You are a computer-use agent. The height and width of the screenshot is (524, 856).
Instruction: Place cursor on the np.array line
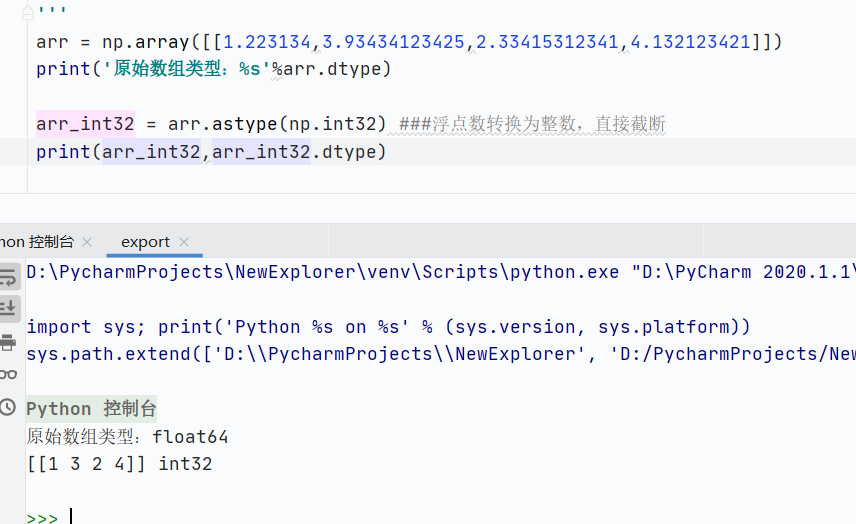point(400,42)
